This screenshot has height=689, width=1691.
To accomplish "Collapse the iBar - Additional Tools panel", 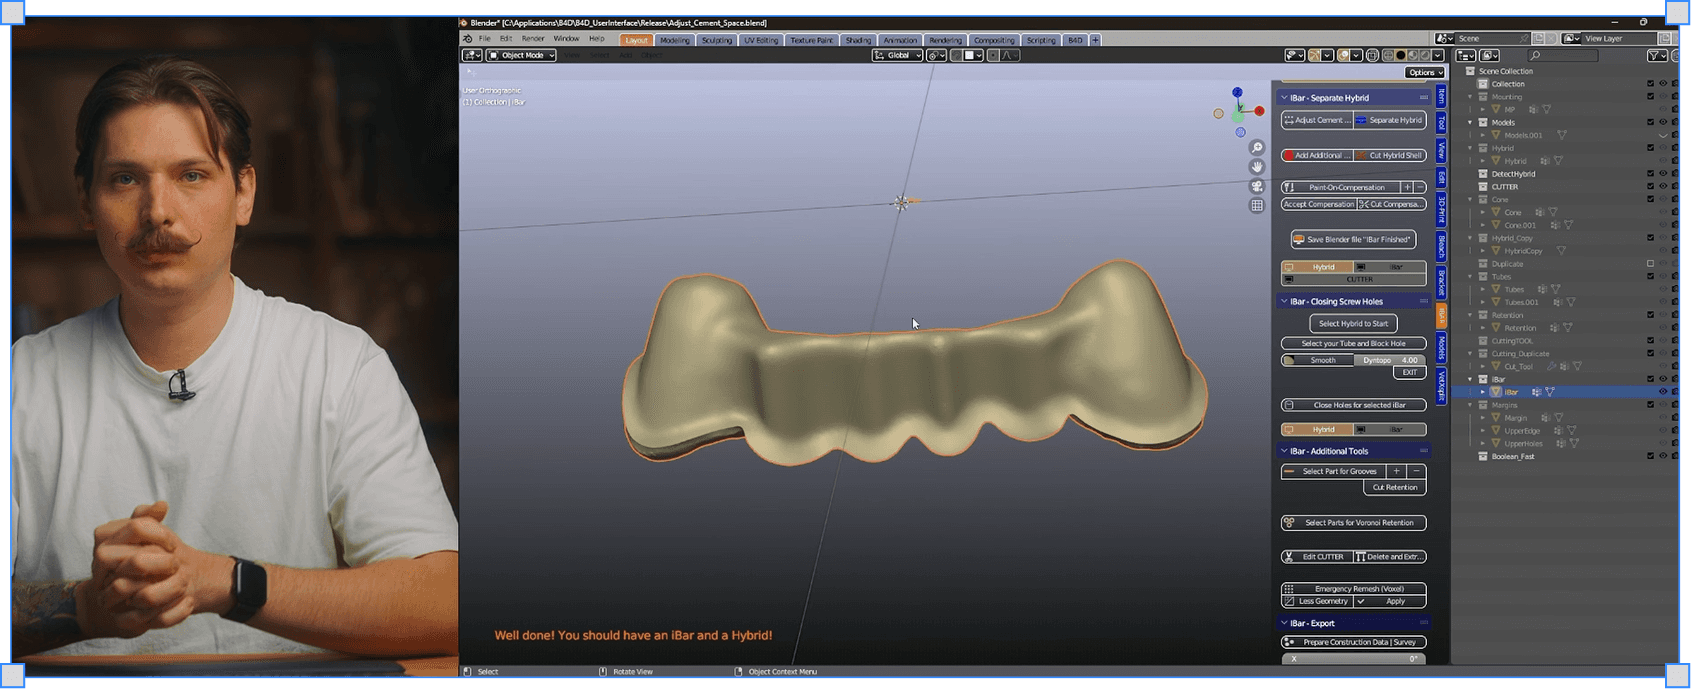I will pos(1285,451).
